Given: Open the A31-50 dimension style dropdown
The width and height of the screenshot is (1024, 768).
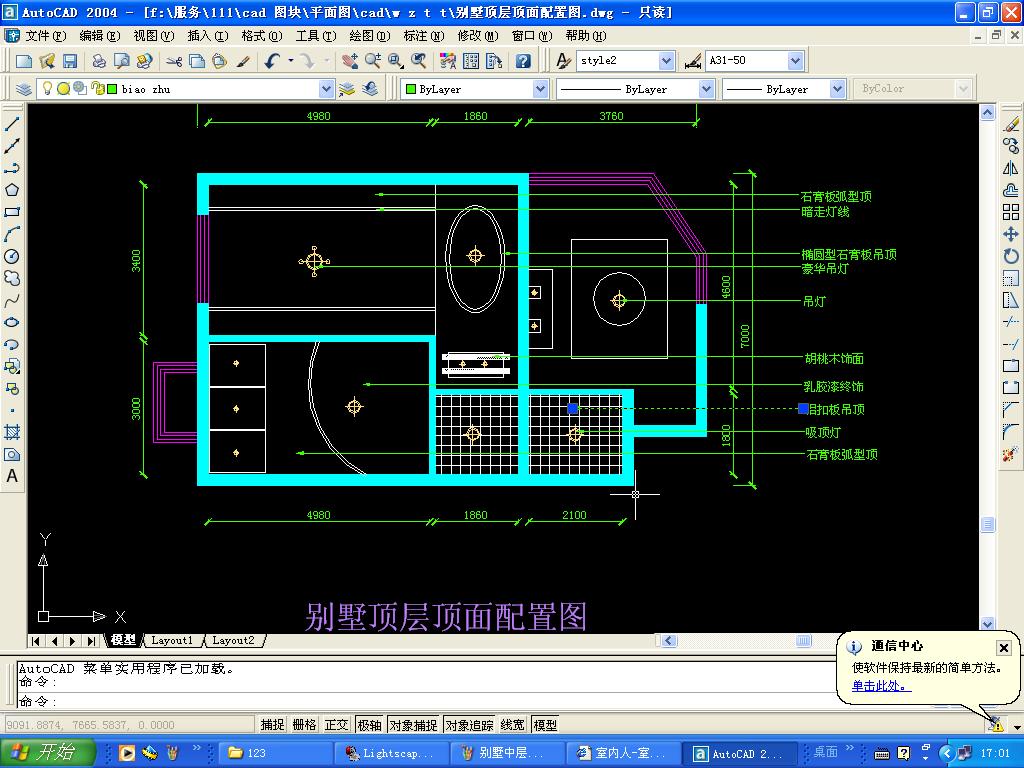Looking at the screenshot, I should click(795, 61).
